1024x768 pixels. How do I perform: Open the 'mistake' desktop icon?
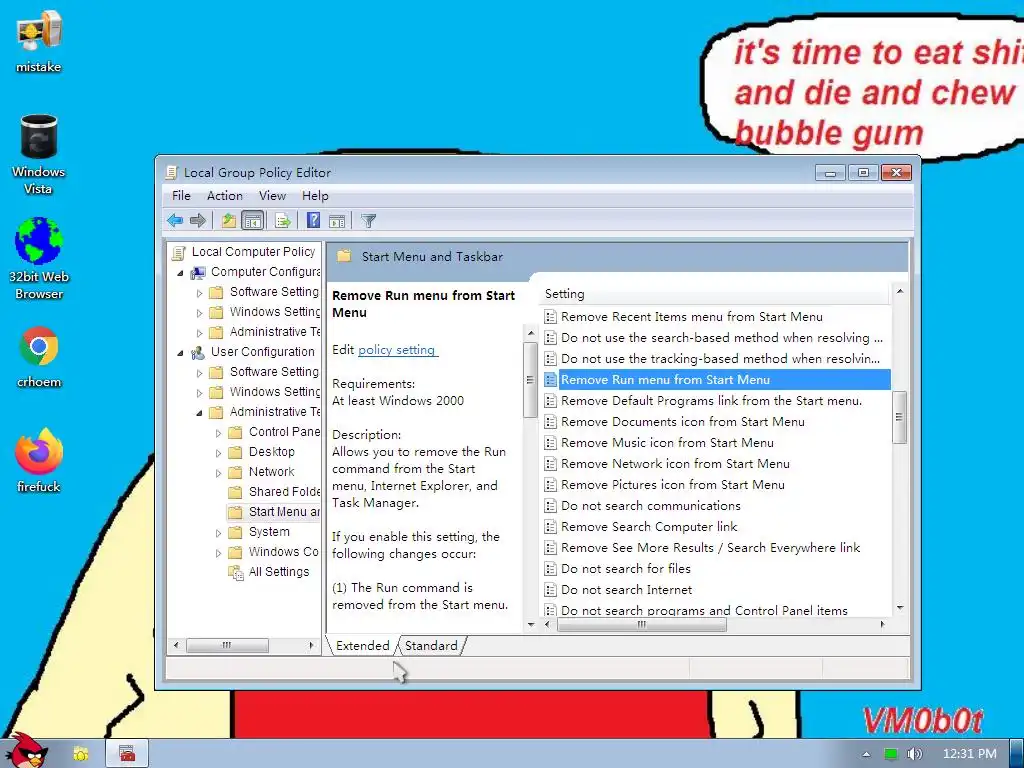pyautogui.click(x=39, y=40)
